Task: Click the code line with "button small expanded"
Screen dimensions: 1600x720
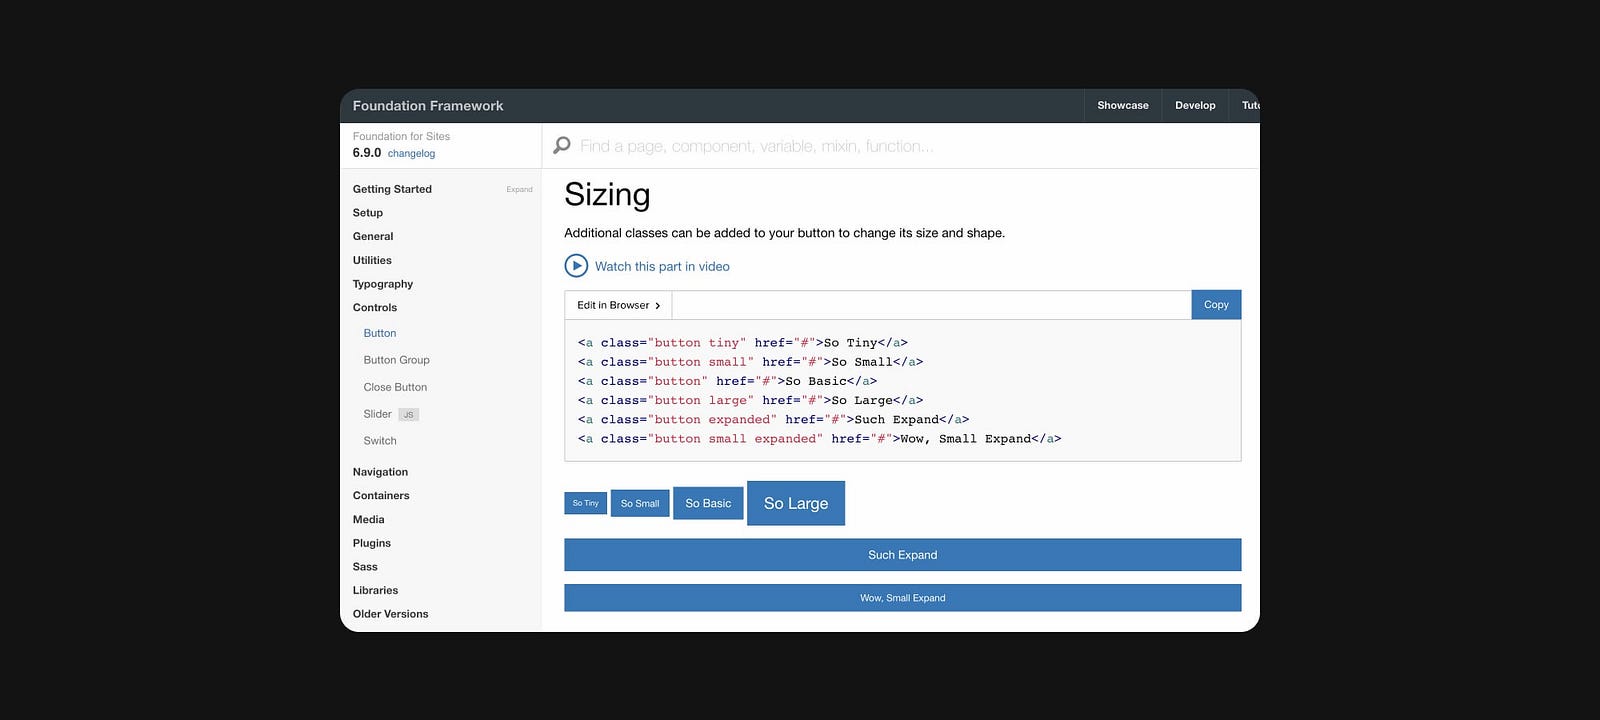Action: point(819,439)
